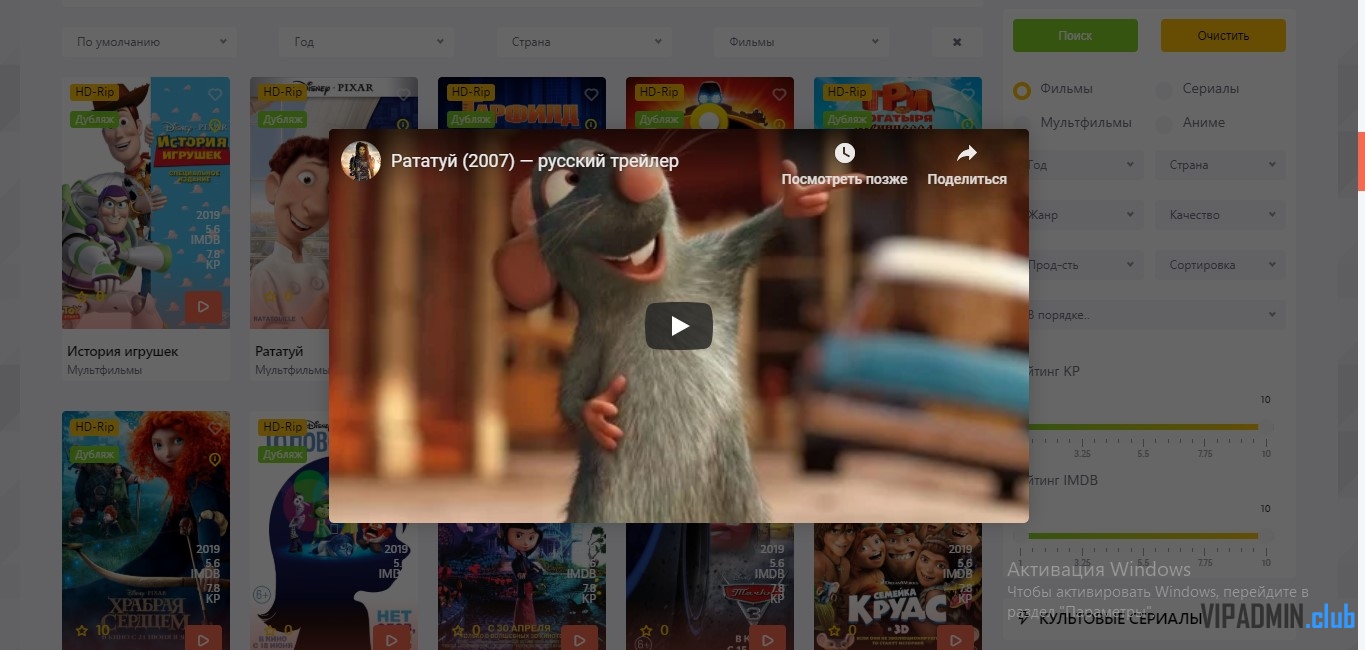1365x650 pixels.
Task: Open the В порядке.. dropdown
Action: tap(1157, 315)
